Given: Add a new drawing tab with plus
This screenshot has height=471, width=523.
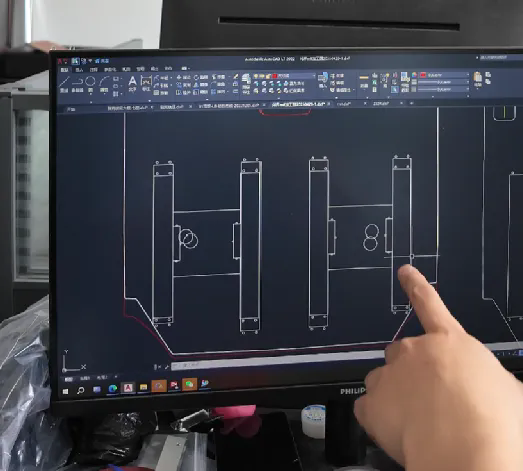Looking at the screenshot, I should 411,103.
